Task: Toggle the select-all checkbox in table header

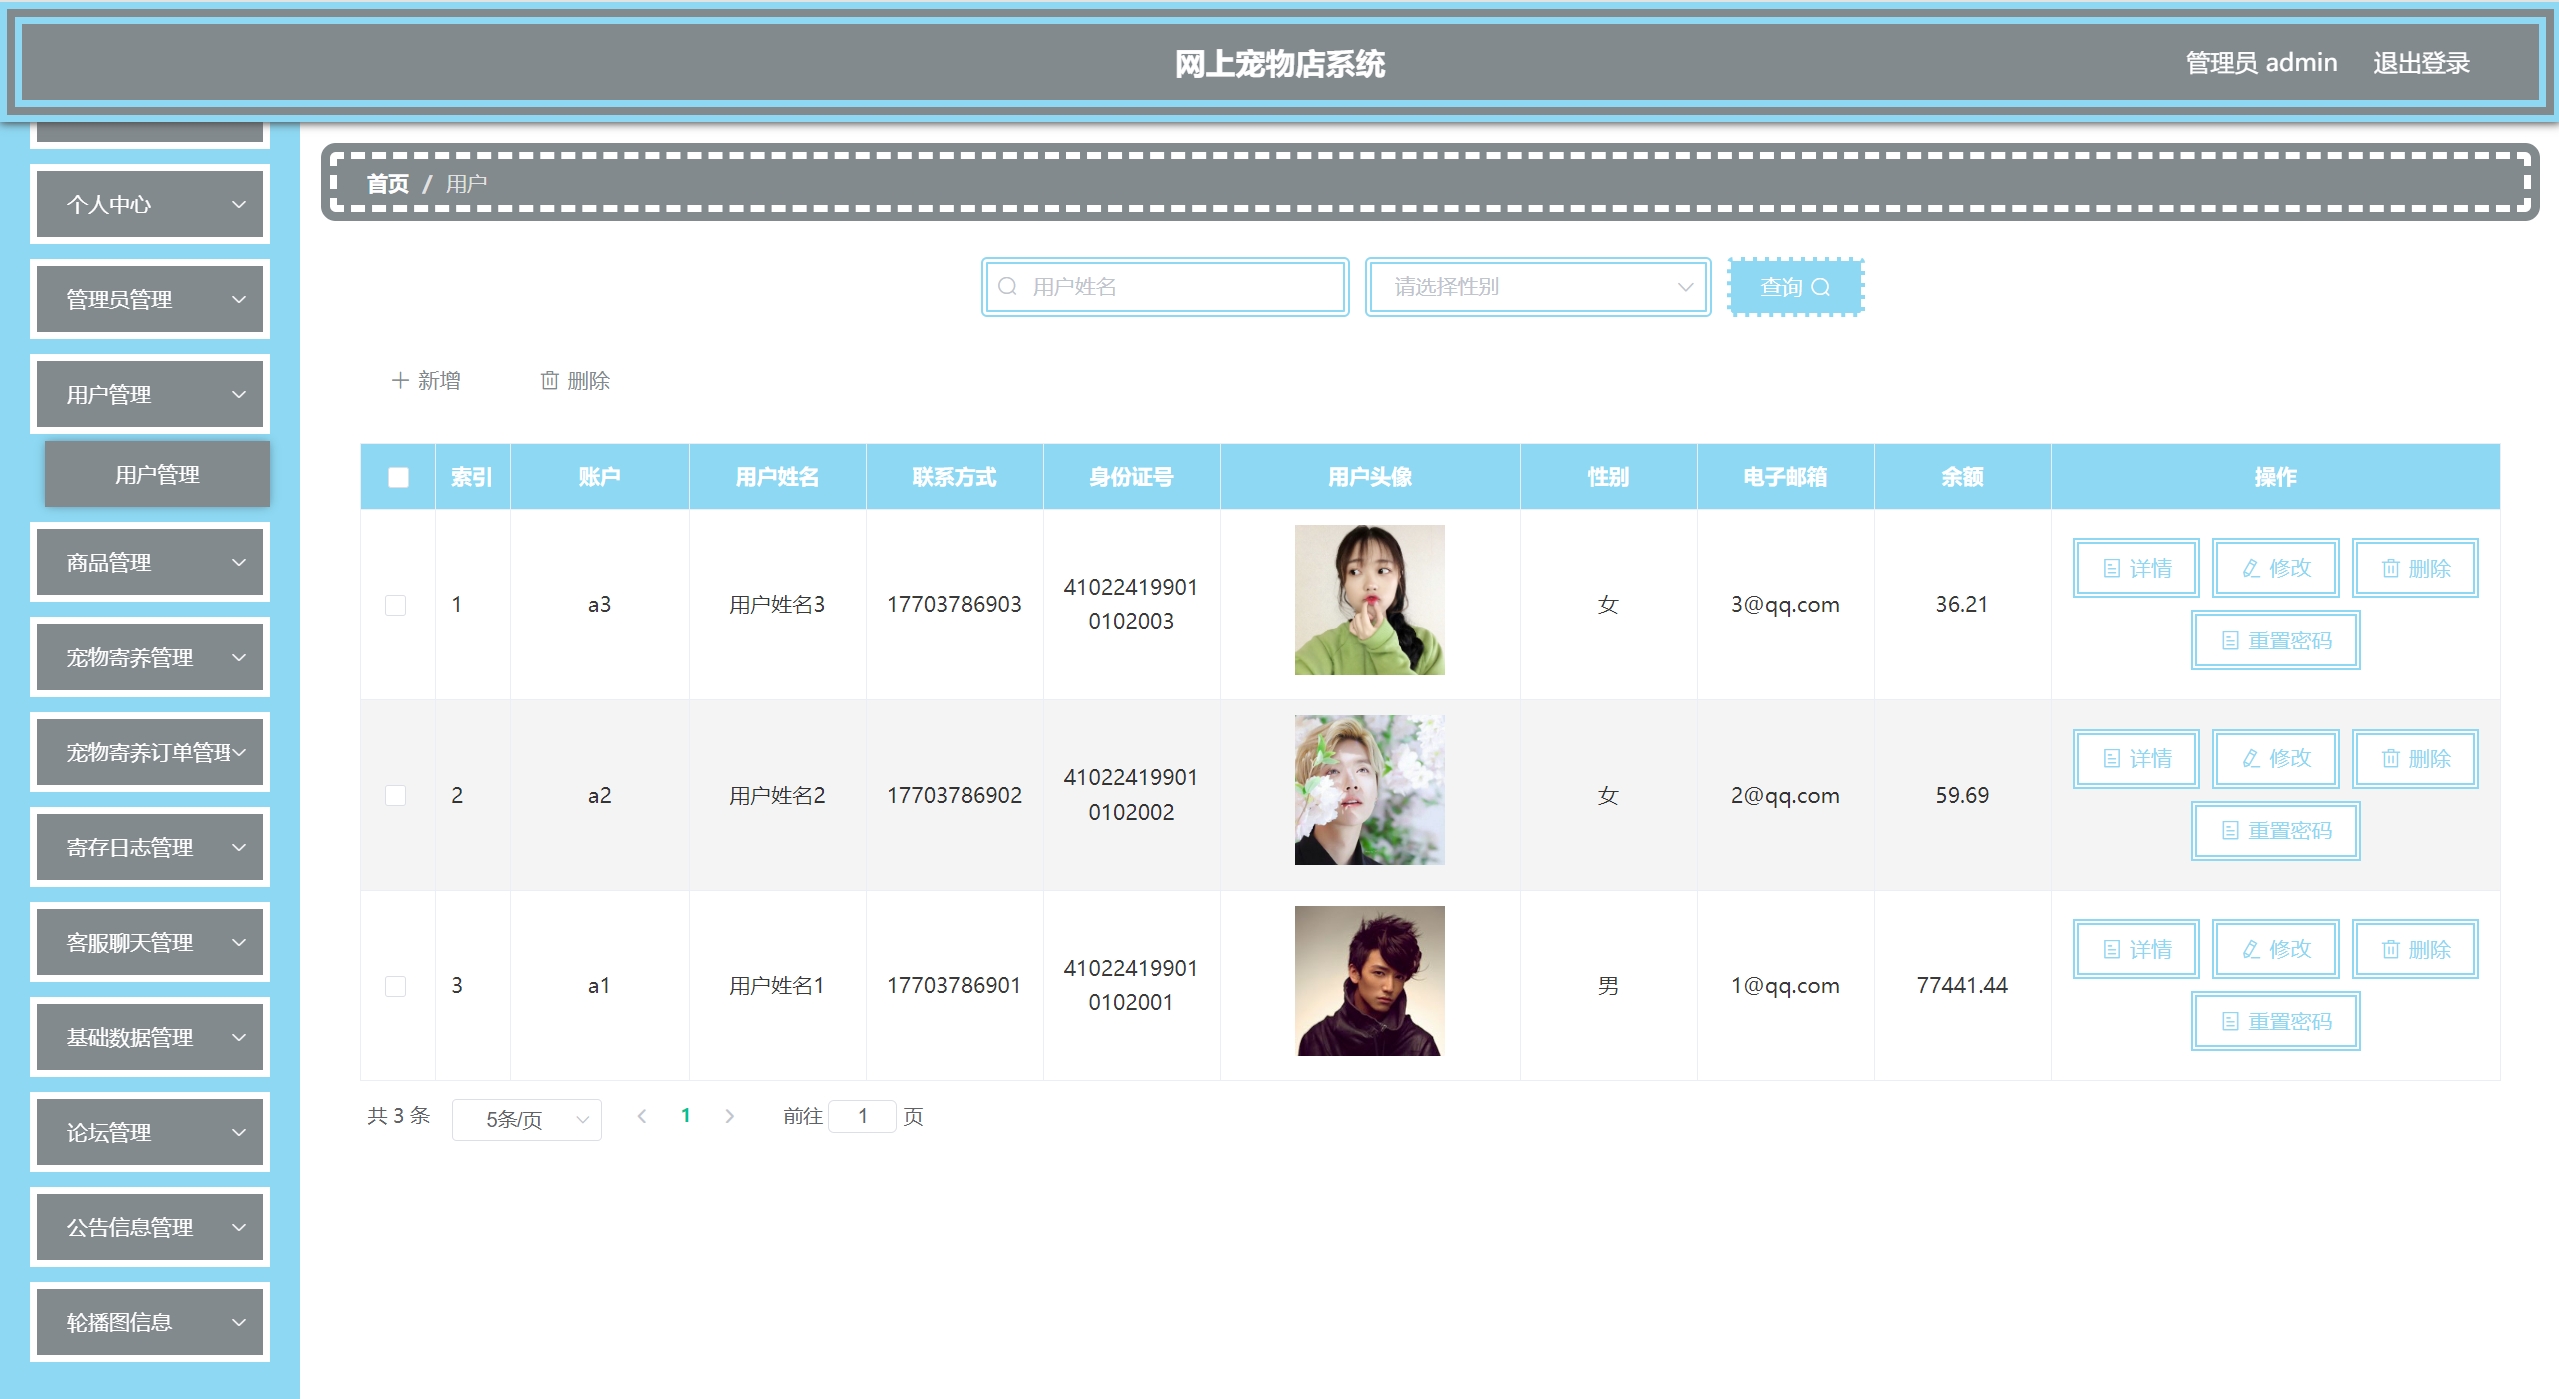Action: [398, 477]
